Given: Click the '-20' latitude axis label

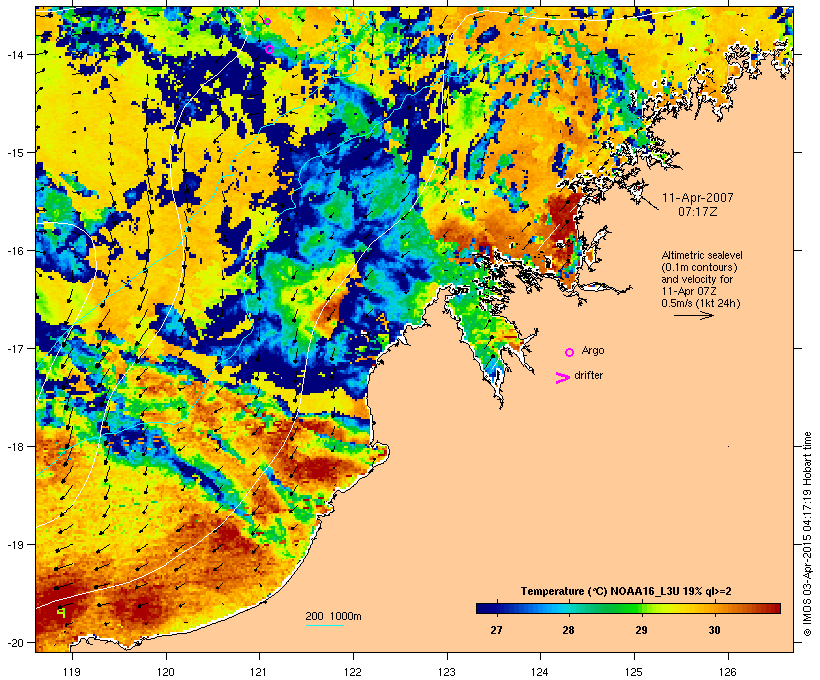Looking at the screenshot, I should [x=14, y=643].
